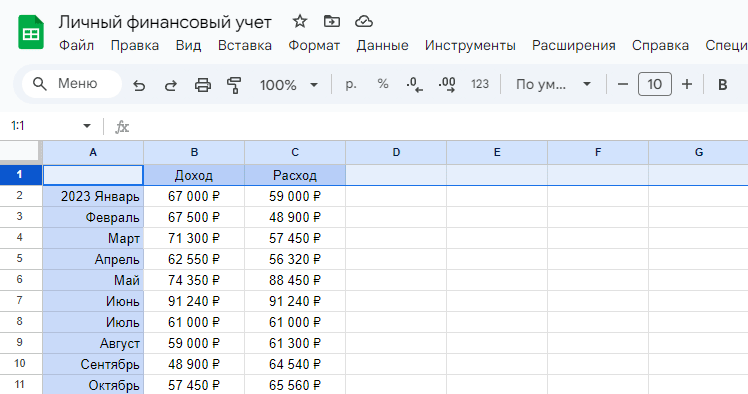This screenshot has width=748, height=394.
Task: Select income cell 71 300 ₽
Action: (x=194, y=238)
